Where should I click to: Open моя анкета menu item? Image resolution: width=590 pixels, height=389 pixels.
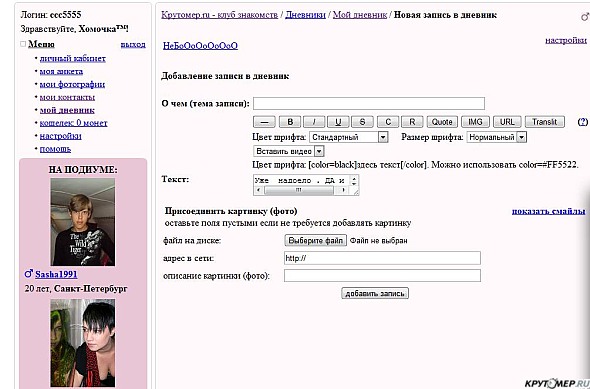(61, 71)
